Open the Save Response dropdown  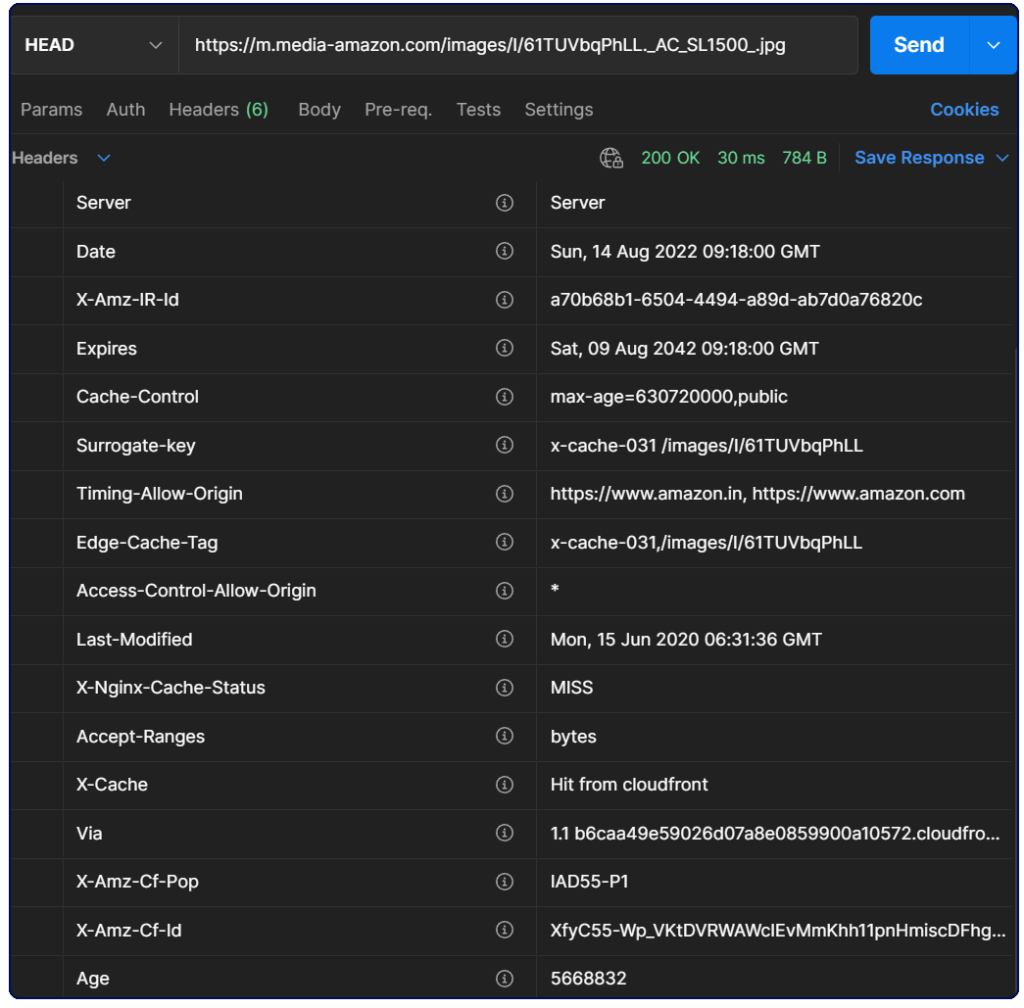click(x=931, y=158)
